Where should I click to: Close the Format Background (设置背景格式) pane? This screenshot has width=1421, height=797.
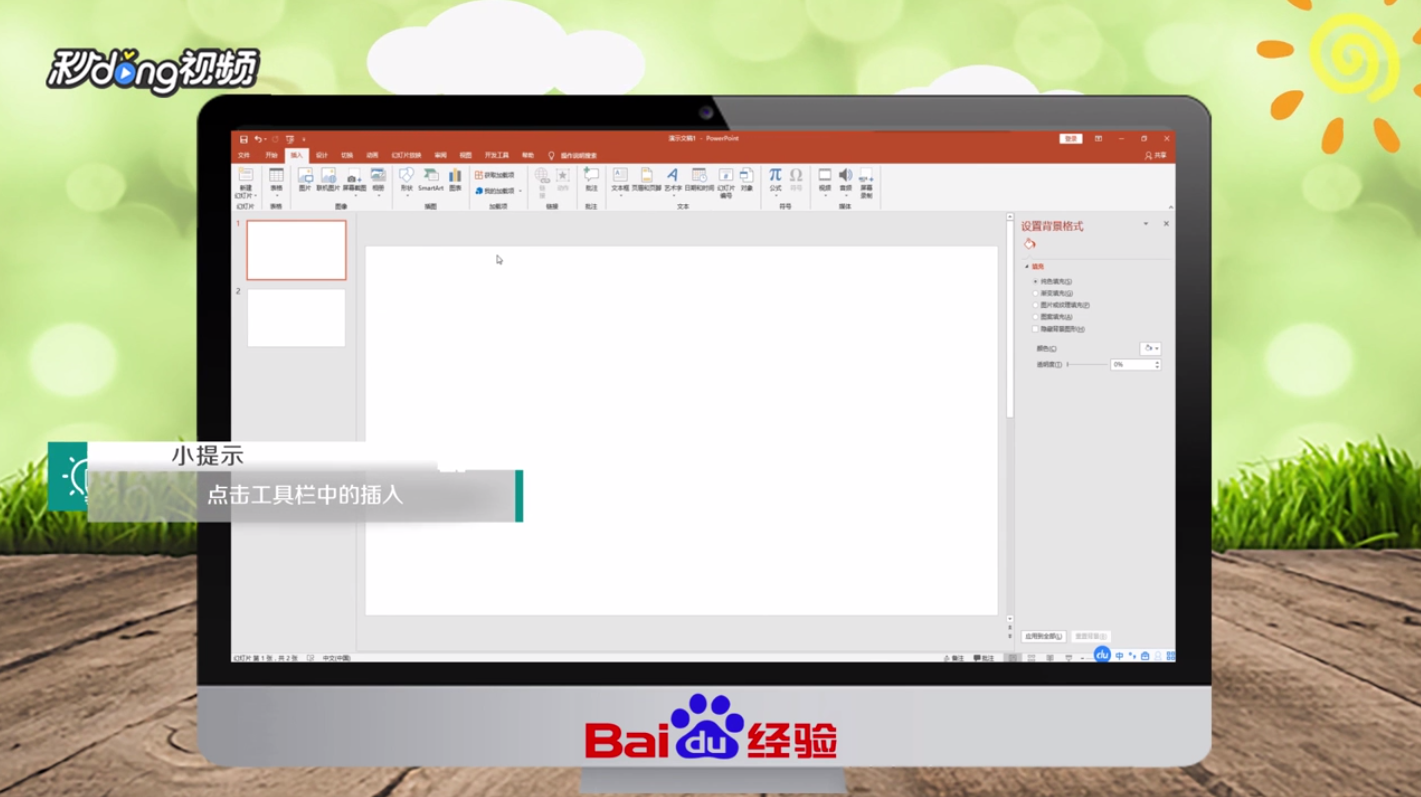pos(1166,224)
